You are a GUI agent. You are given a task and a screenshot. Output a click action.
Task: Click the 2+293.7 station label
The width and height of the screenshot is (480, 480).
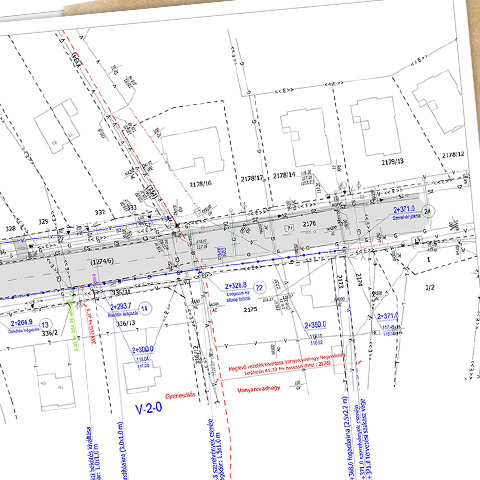pyautogui.click(x=121, y=306)
